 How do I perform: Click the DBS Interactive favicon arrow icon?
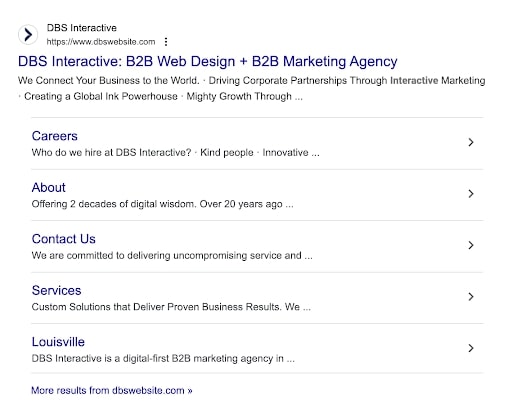(28, 34)
